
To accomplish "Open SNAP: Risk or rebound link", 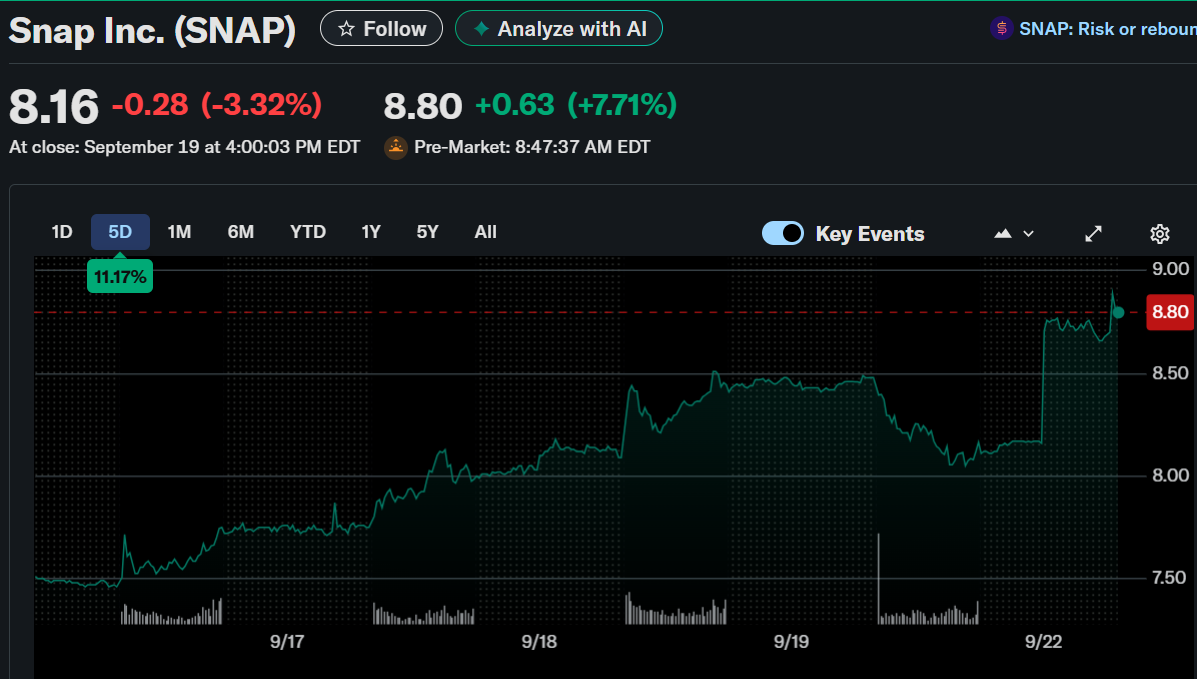I will click(1108, 29).
